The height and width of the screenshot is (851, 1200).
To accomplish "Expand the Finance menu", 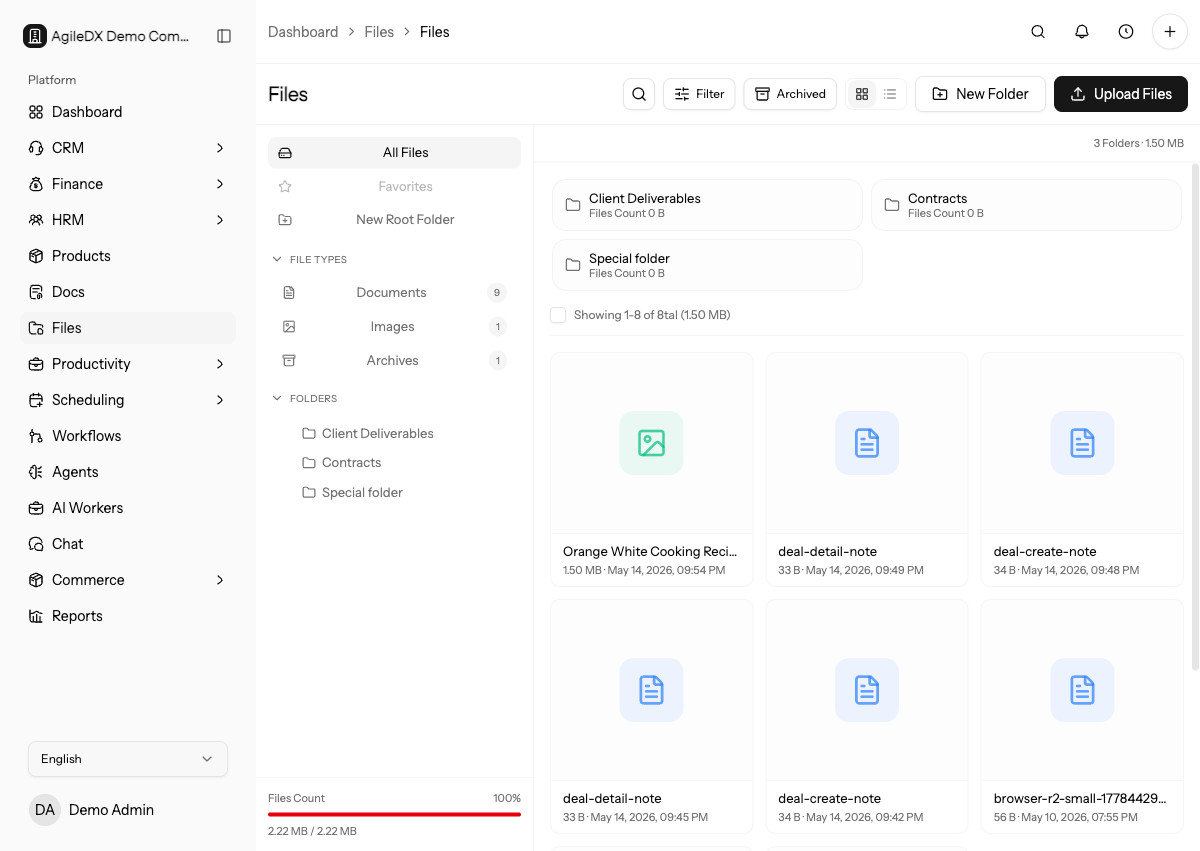I will click(x=128, y=184).
